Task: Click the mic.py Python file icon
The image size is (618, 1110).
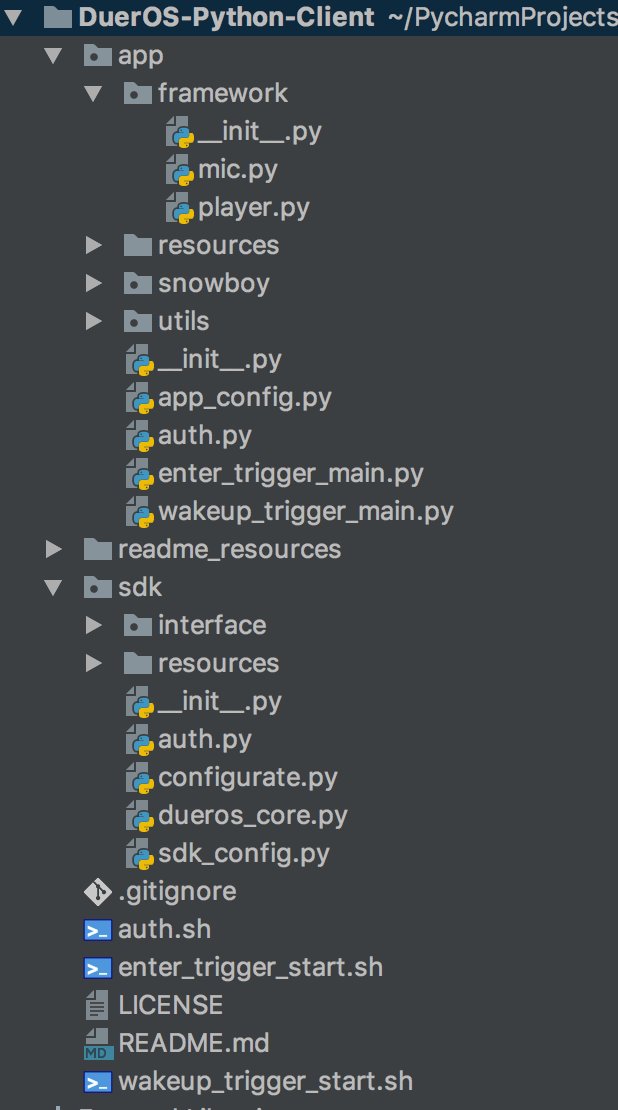Action: tap(180, 171)
